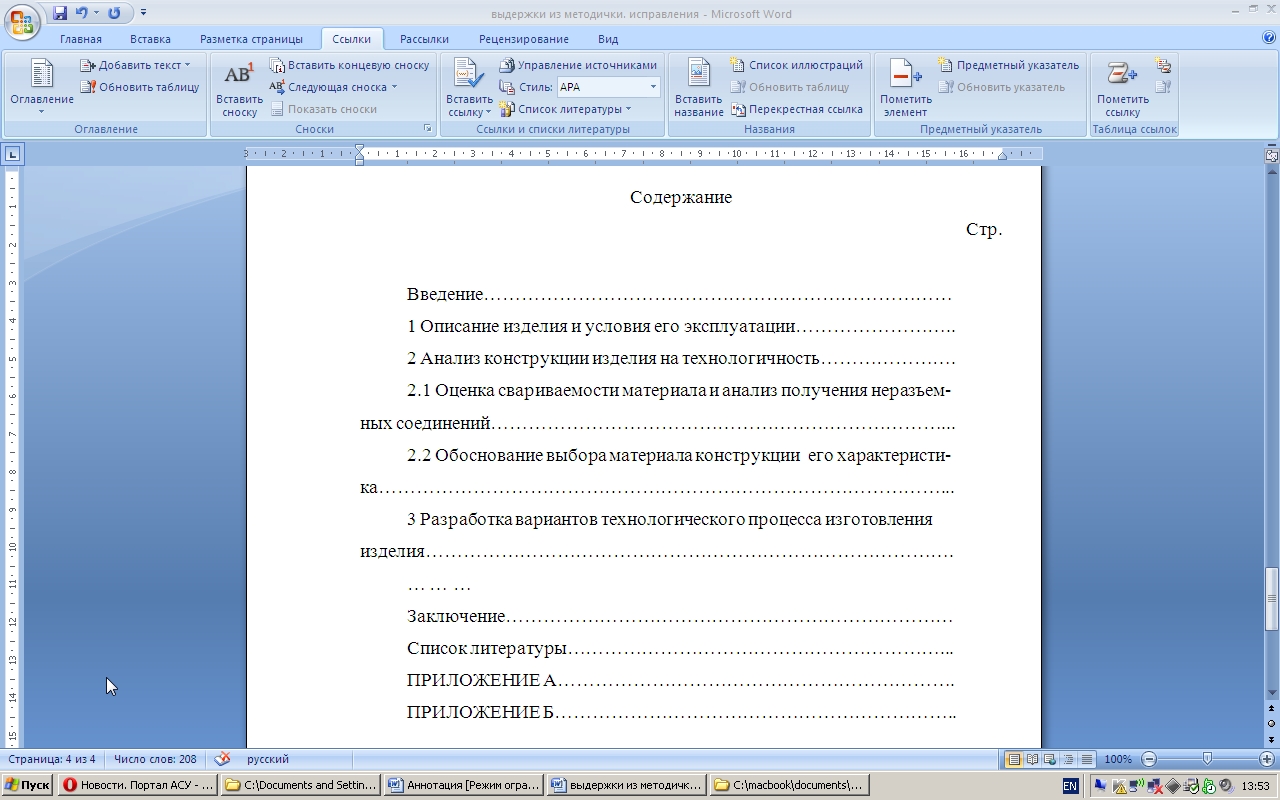Open Следующая сноска dropdown
This screenshot has width=1280, height=800.
point(333,87)
